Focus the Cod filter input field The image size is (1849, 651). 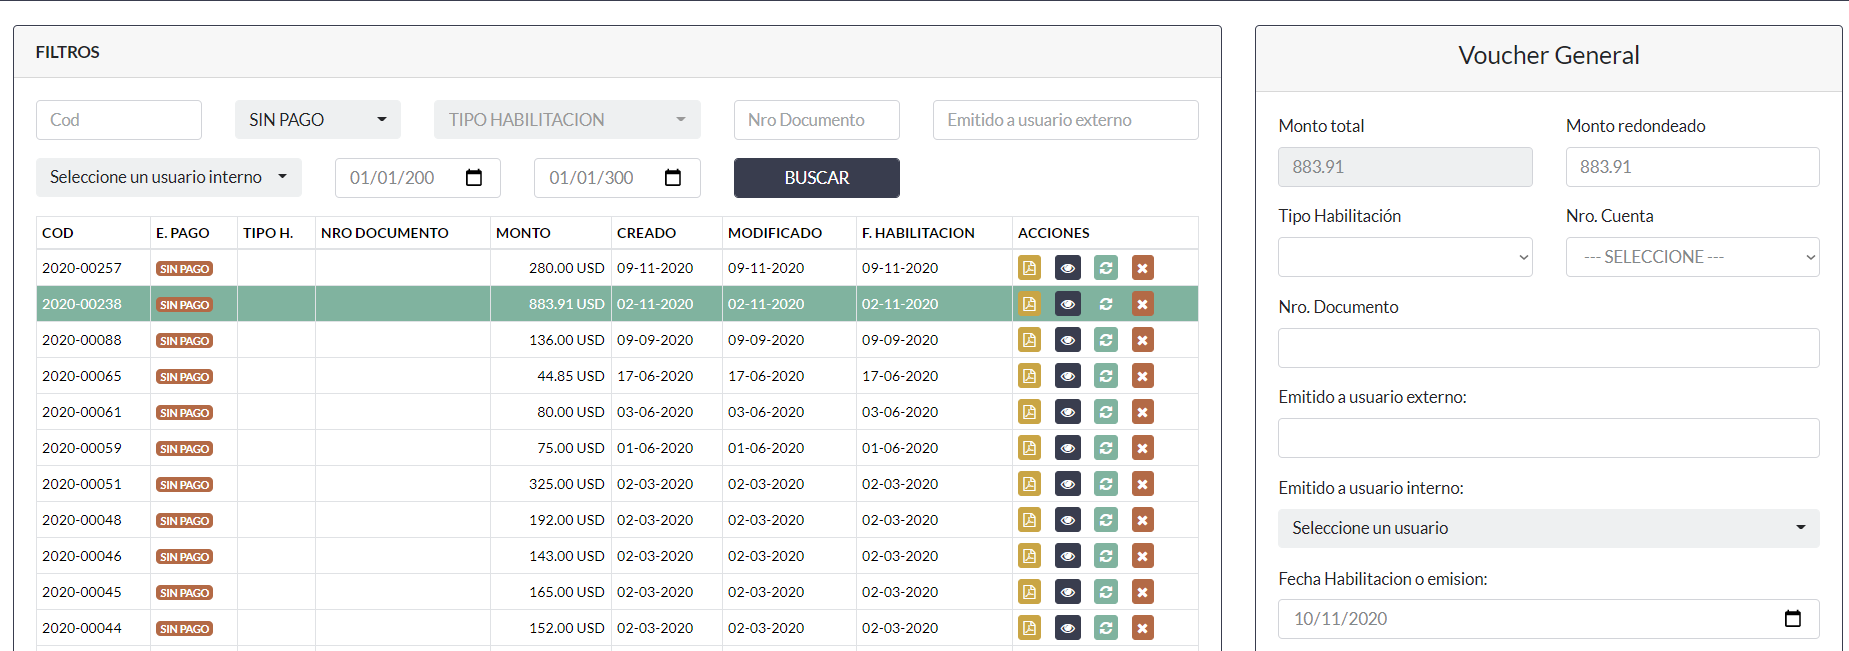point(118,120)
